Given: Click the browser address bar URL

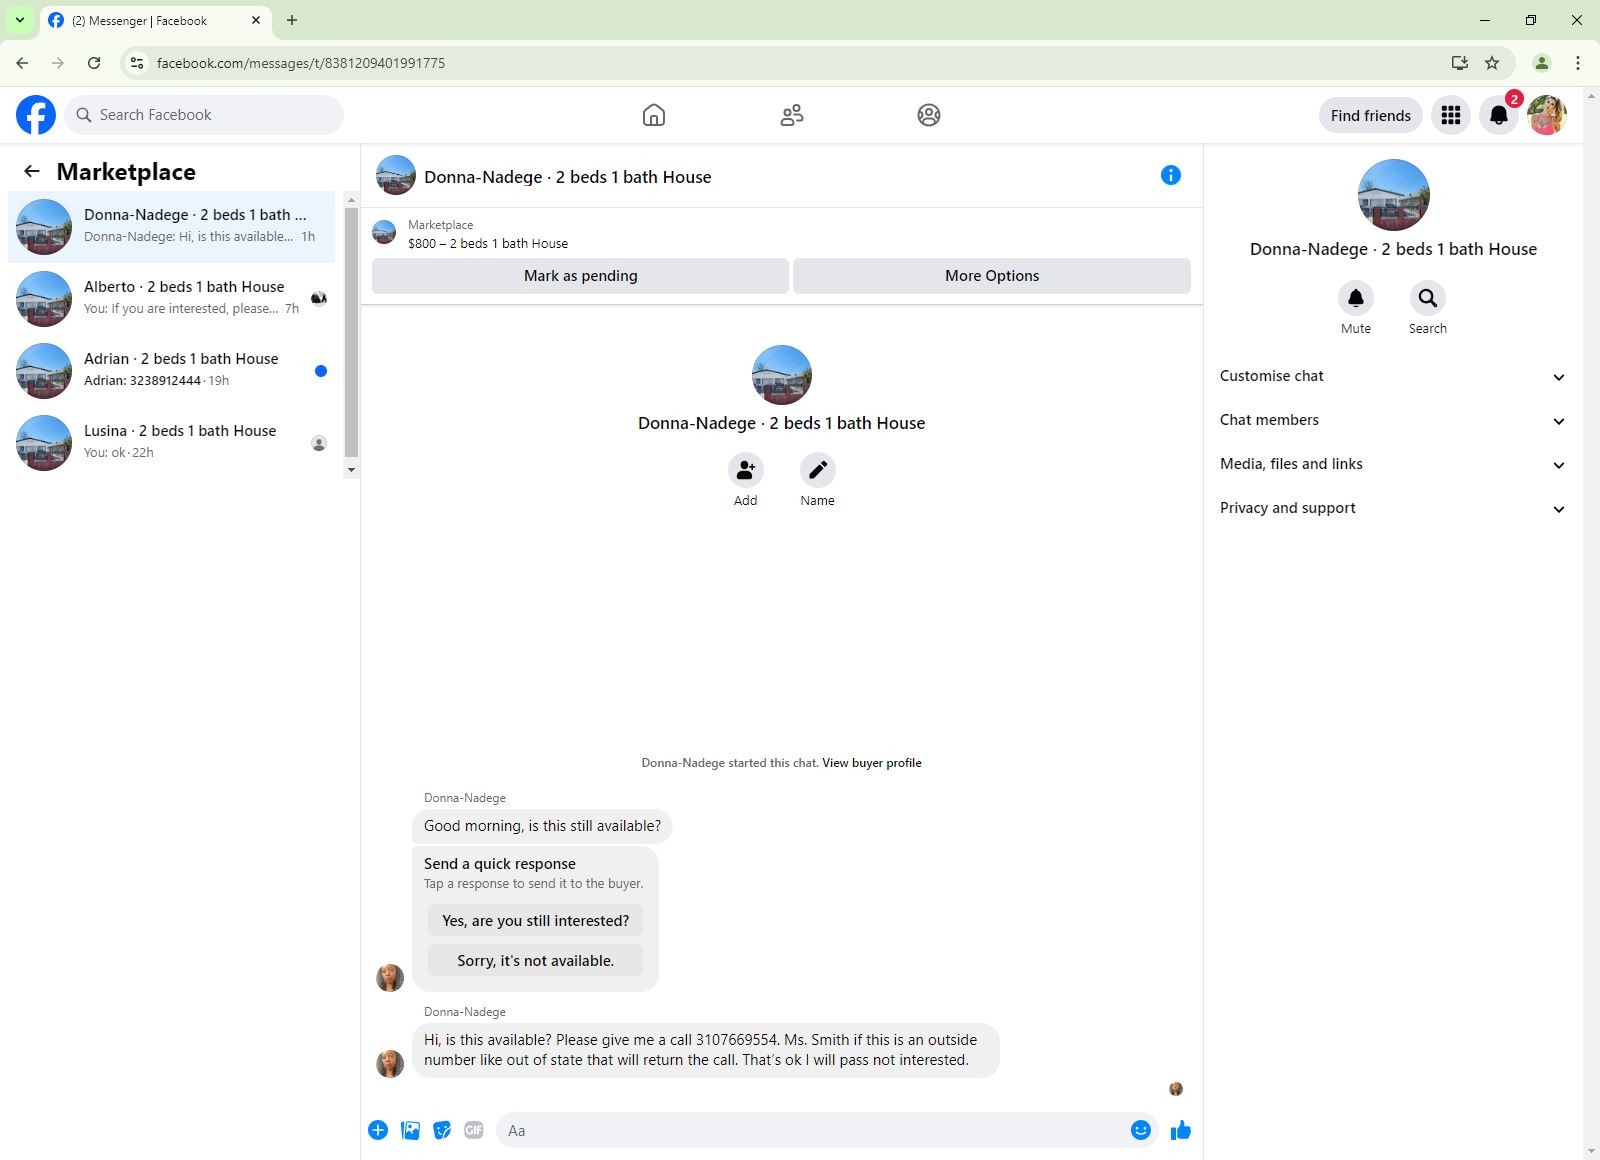Looking at the screenshot, I should click(301, 63).
